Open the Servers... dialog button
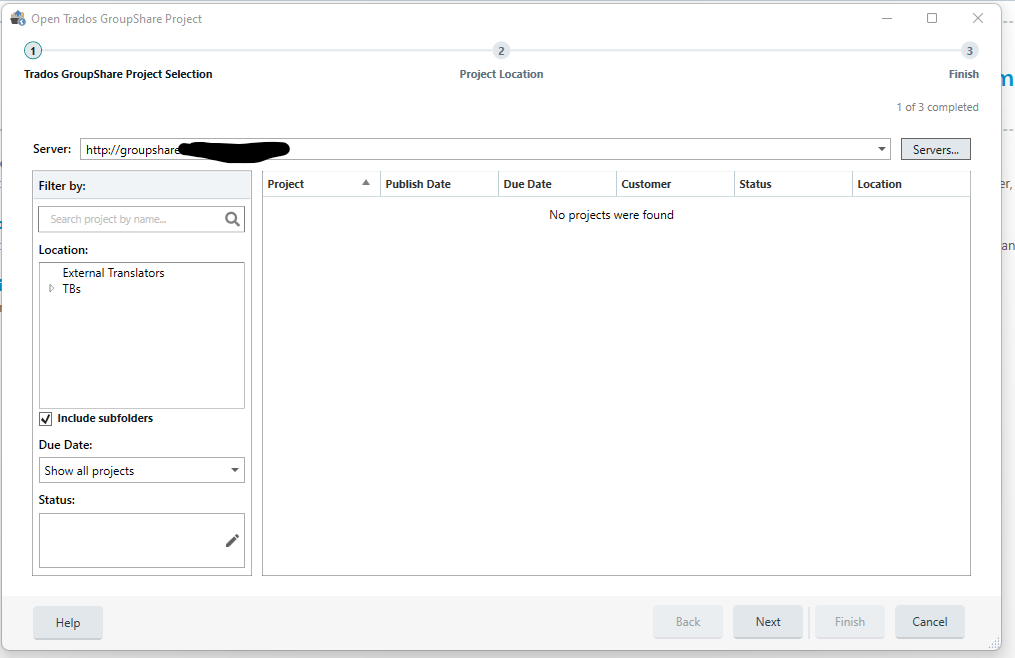 [x=936, y=150]
